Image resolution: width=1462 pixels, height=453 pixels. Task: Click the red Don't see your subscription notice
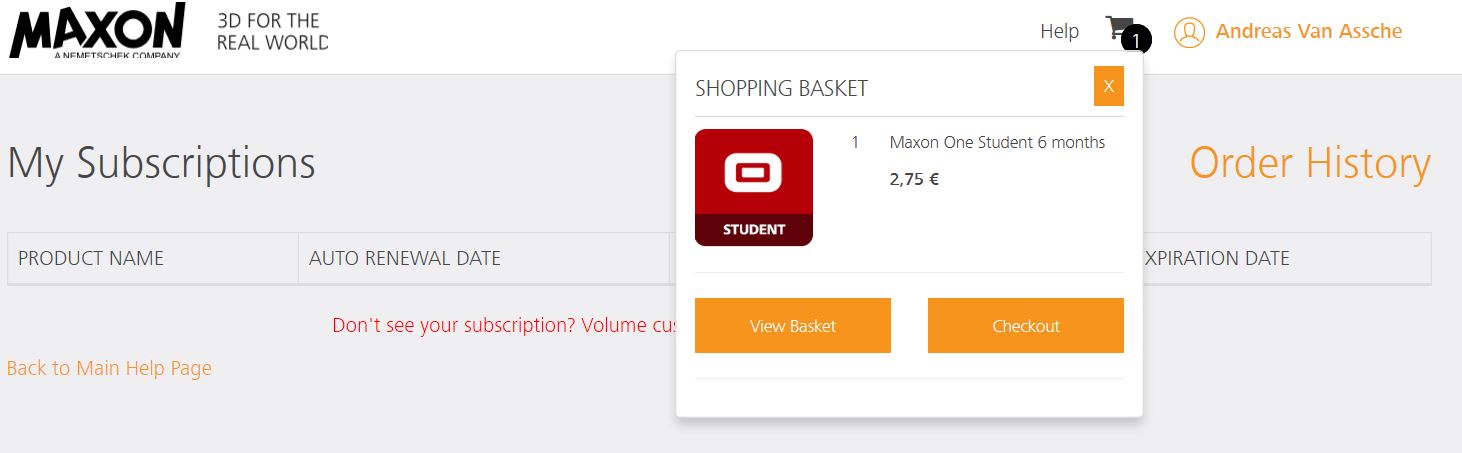(x=505, y=326)
